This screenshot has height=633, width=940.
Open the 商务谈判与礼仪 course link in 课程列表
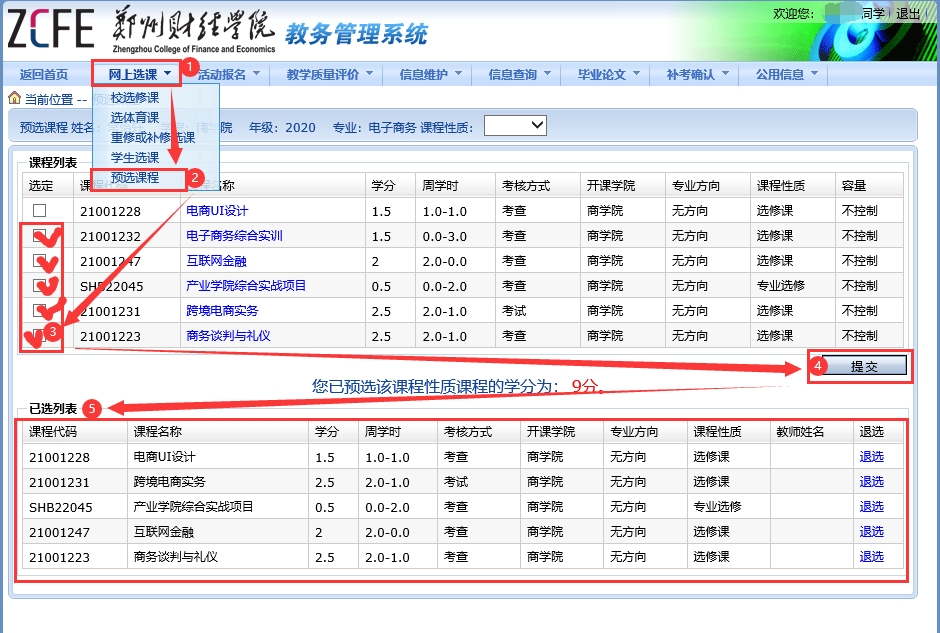pyautogui.click(x=228, y=336)
